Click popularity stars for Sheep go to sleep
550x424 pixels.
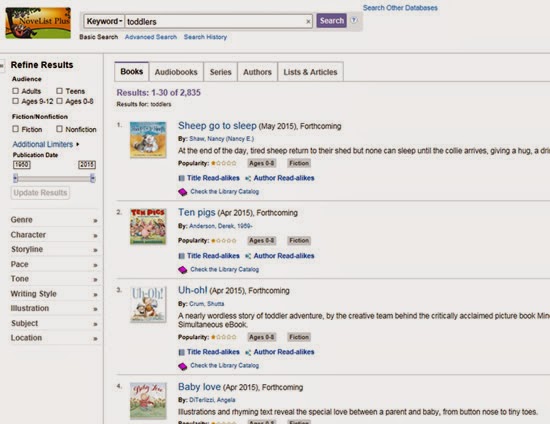(224, 163)
